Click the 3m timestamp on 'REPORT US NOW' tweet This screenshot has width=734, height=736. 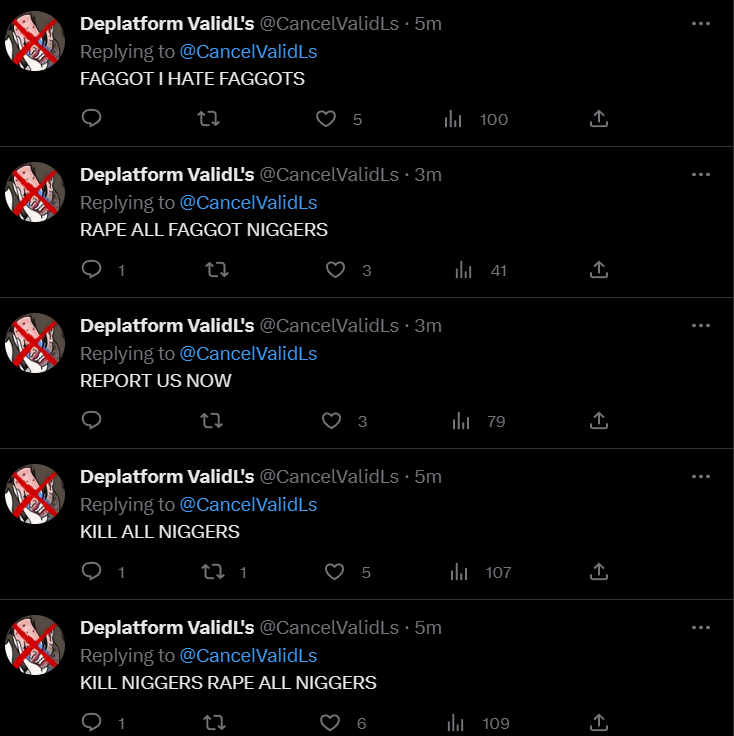point(428,326)
